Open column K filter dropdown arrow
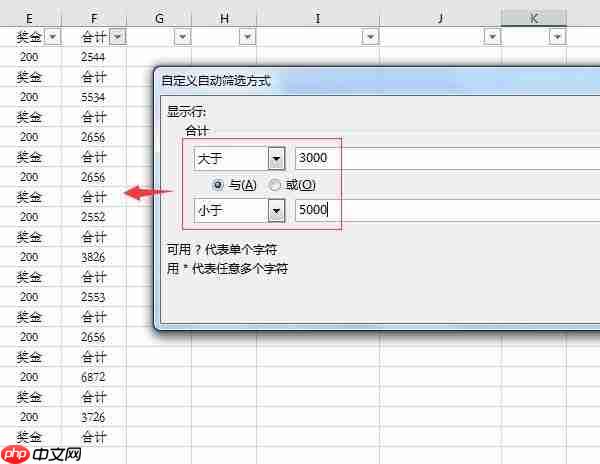 coord(558,37)
